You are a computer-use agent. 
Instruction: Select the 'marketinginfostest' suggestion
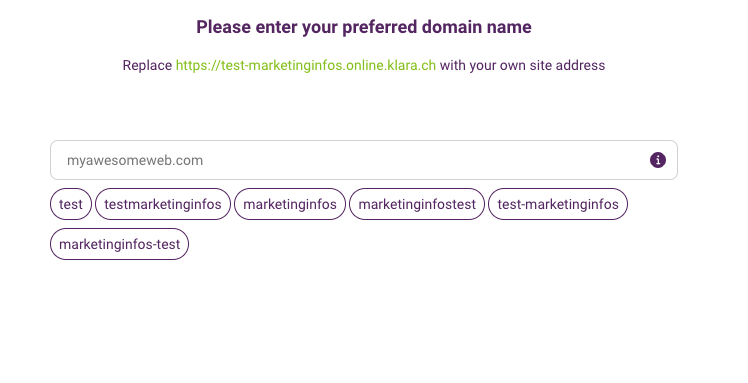pos(417,204)
